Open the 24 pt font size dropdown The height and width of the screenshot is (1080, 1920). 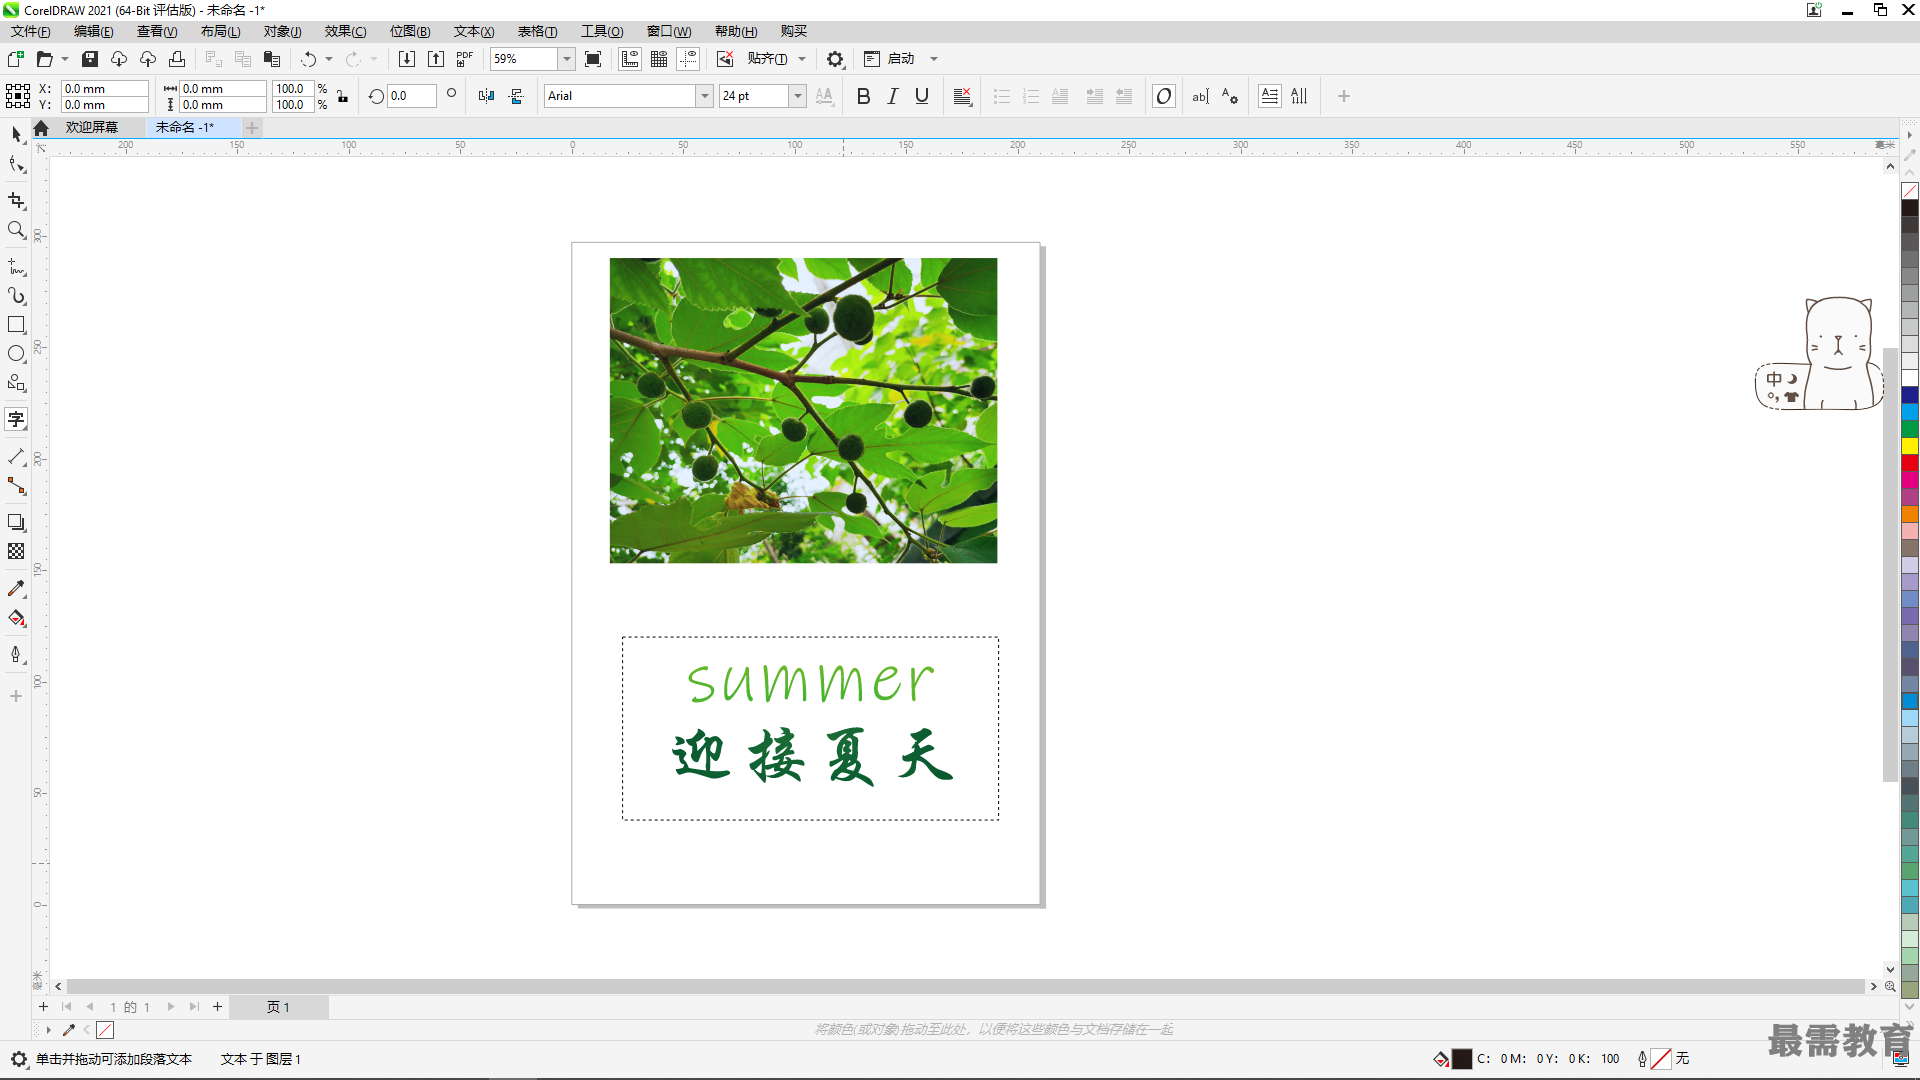[797, 96]
